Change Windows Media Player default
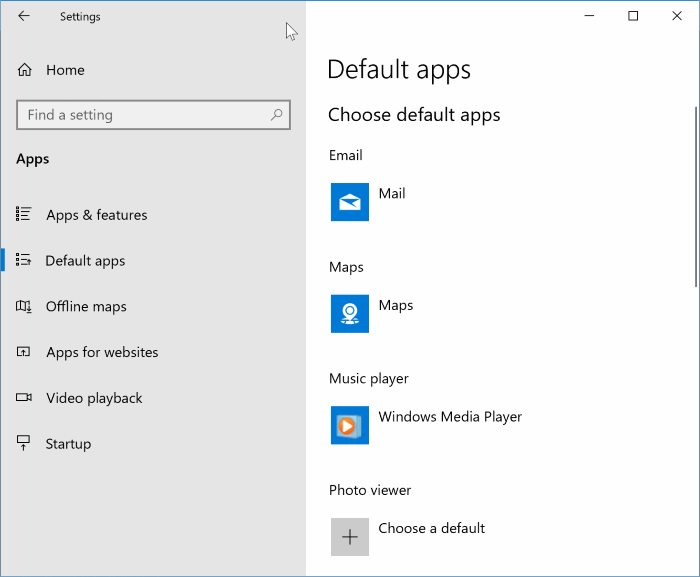The width and height of the screenshot is (700, 577). coord(450,417)
